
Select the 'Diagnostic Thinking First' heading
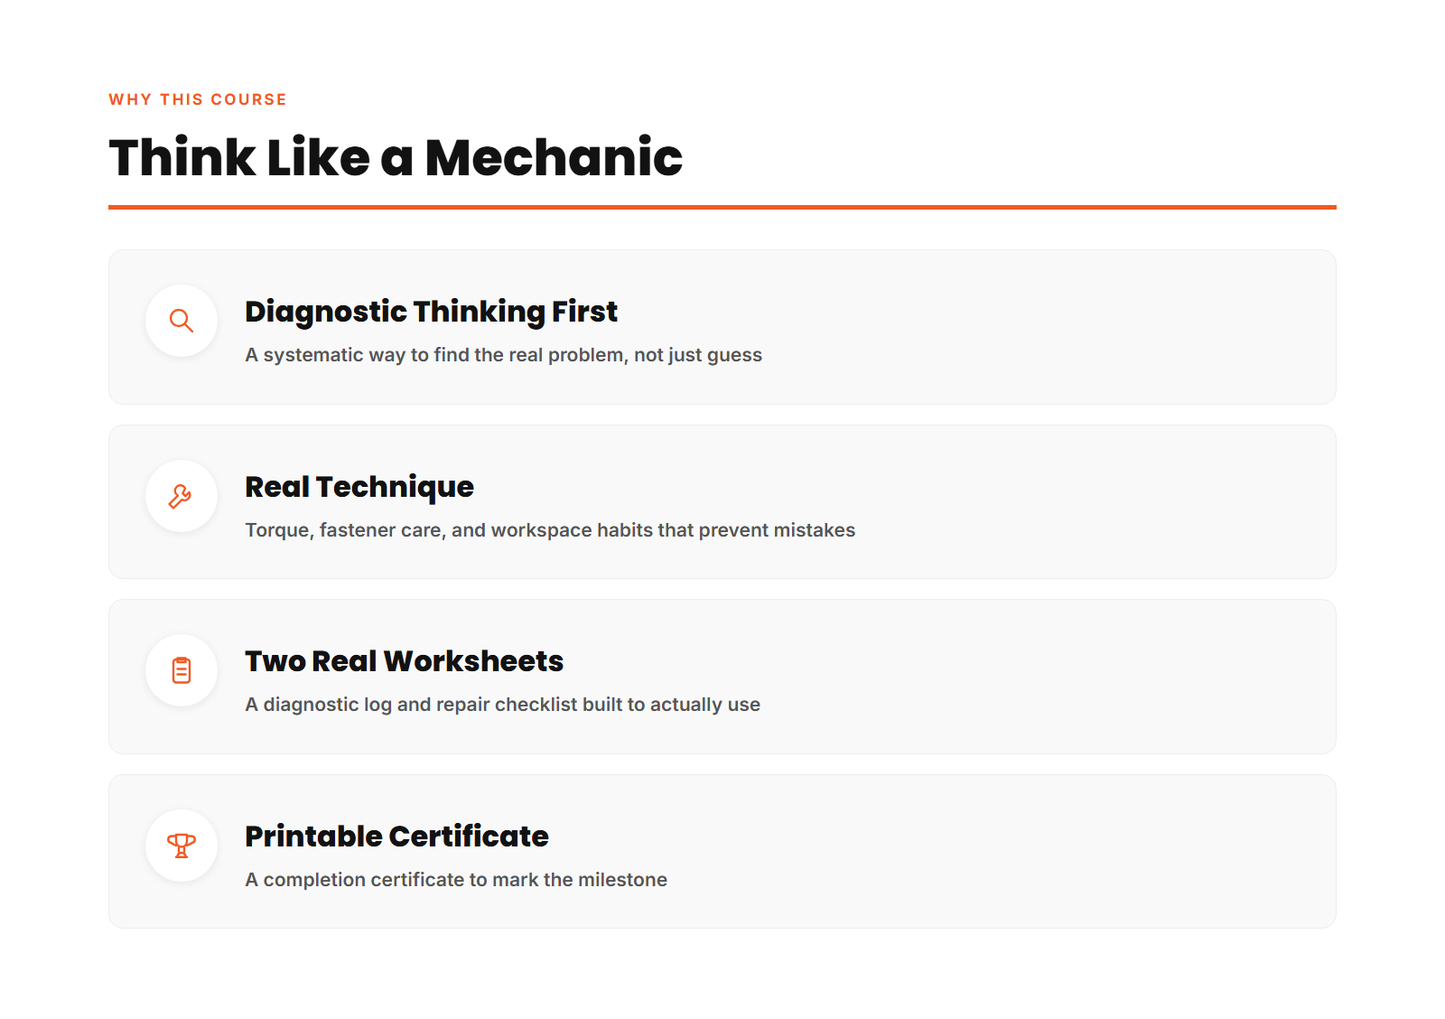pos(431,312)
